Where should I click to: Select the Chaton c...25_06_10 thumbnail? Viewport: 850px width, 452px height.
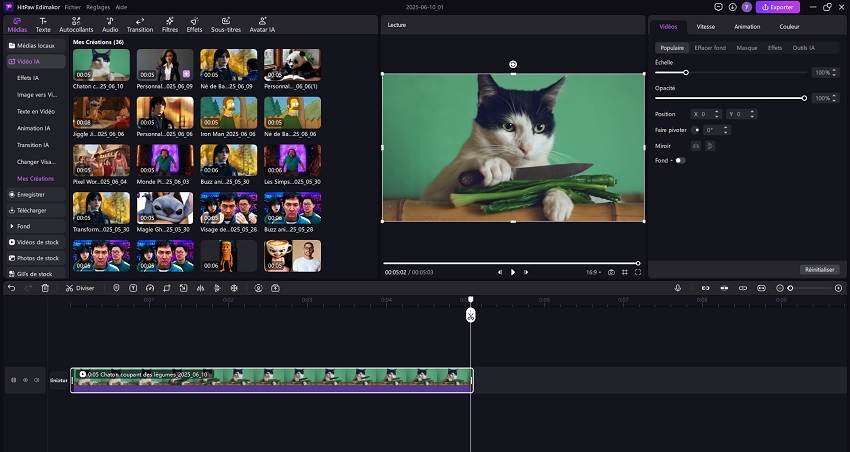tap(101, 65)
